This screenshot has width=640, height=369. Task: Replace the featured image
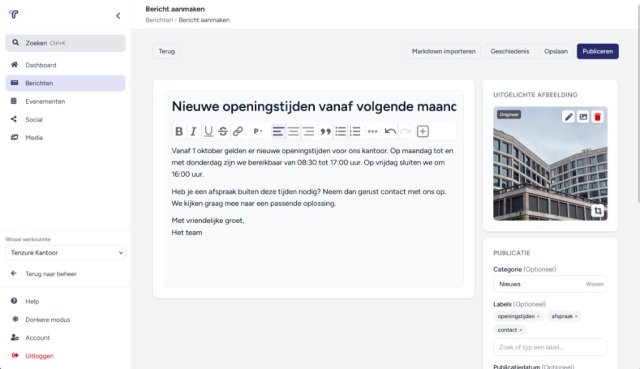point(583,117)
